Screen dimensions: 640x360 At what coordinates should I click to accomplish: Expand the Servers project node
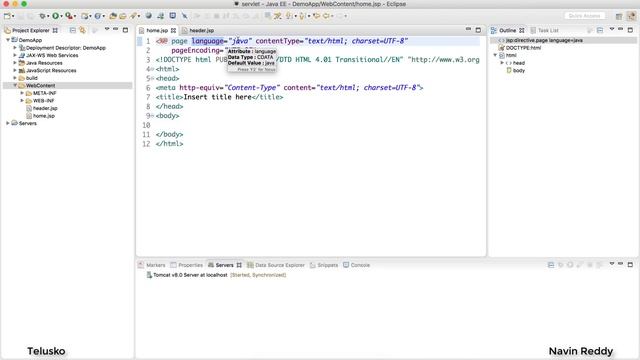coord(8,123)
